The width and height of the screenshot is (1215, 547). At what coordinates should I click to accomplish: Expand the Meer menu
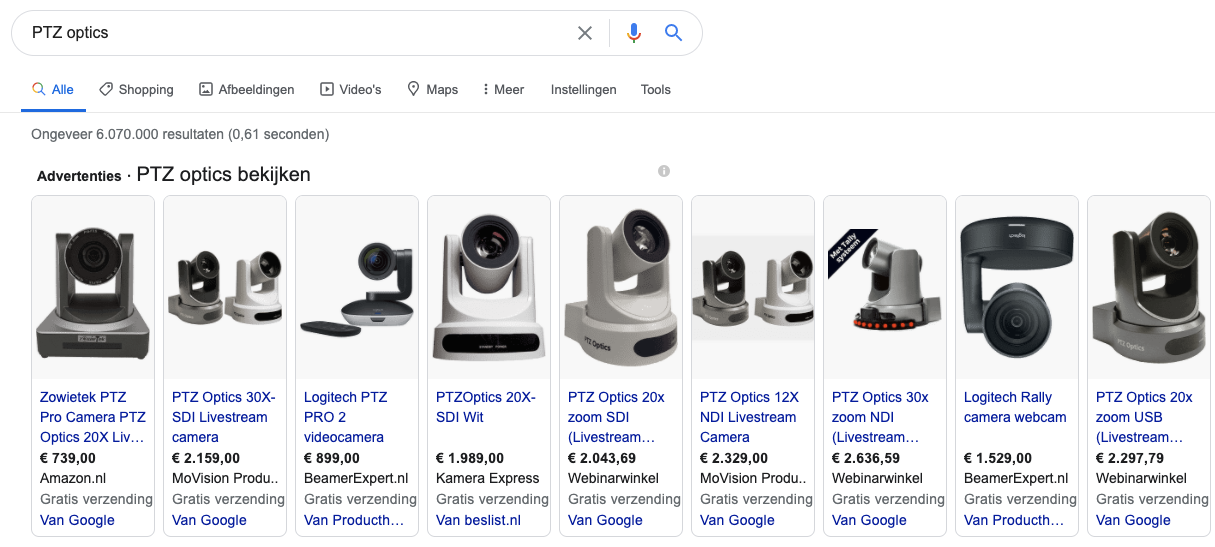(504, 89)
